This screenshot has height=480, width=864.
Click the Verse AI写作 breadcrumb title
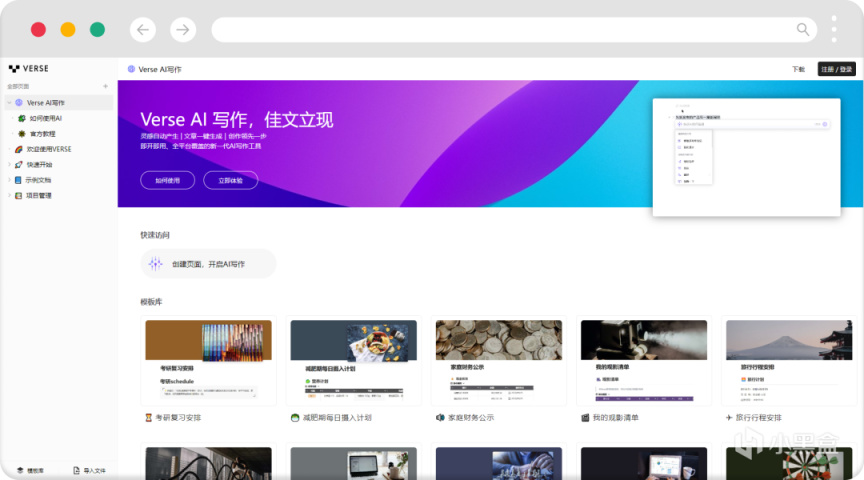click(160, 69)
